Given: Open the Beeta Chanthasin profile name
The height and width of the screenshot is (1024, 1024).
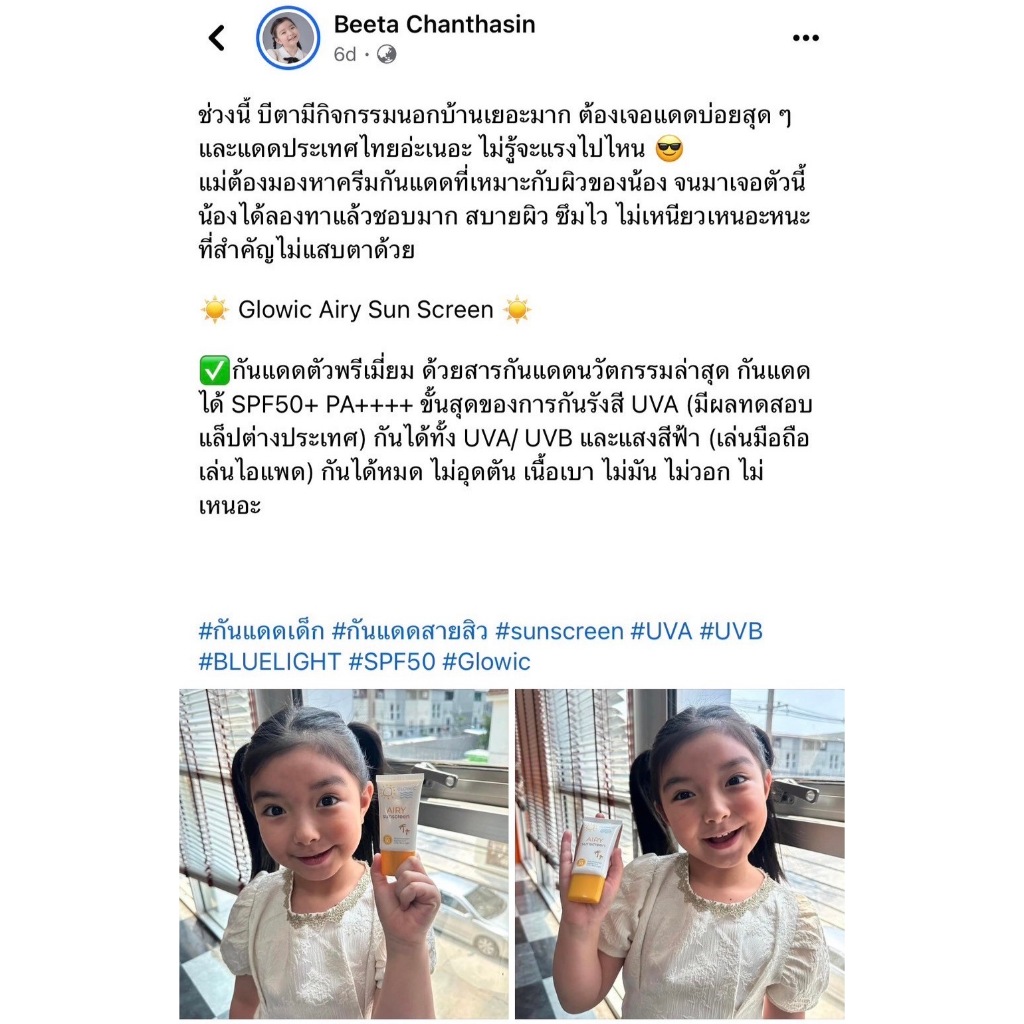Looking at the screenshot, I should click(x=434, y=25).
